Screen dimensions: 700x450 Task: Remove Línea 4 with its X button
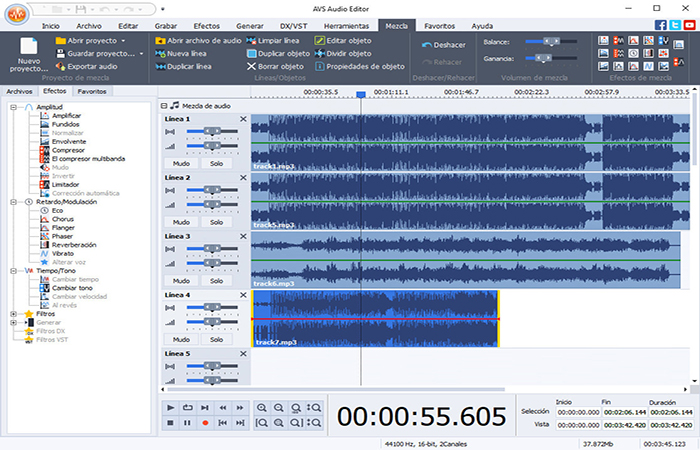(243, 295)
